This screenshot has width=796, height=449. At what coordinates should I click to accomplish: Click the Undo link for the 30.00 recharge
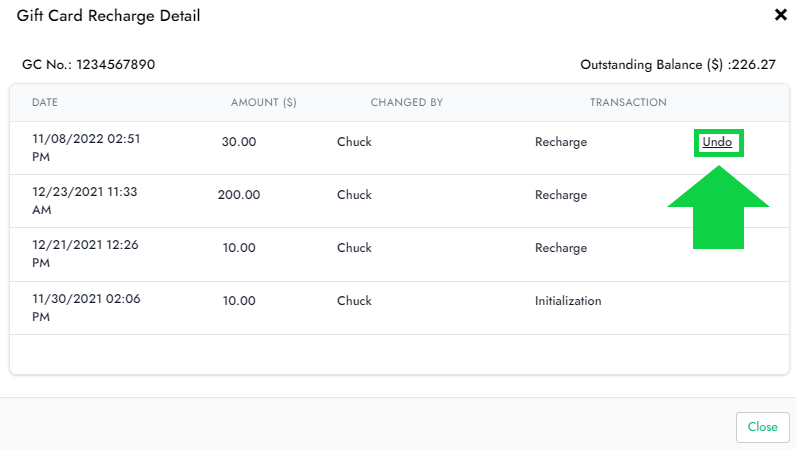coord(717,142)
